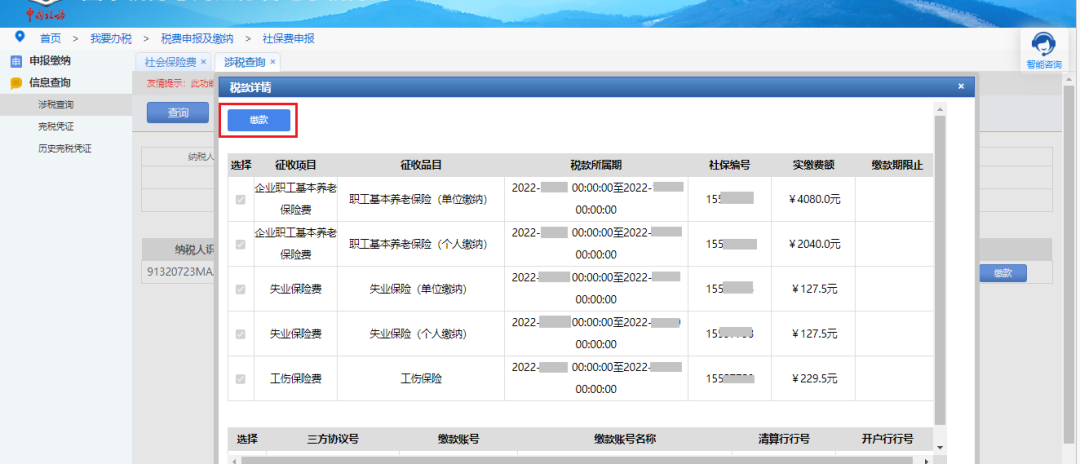
Task: Click the 信息查询 sidebar chat icon
Action: point(16,83)
